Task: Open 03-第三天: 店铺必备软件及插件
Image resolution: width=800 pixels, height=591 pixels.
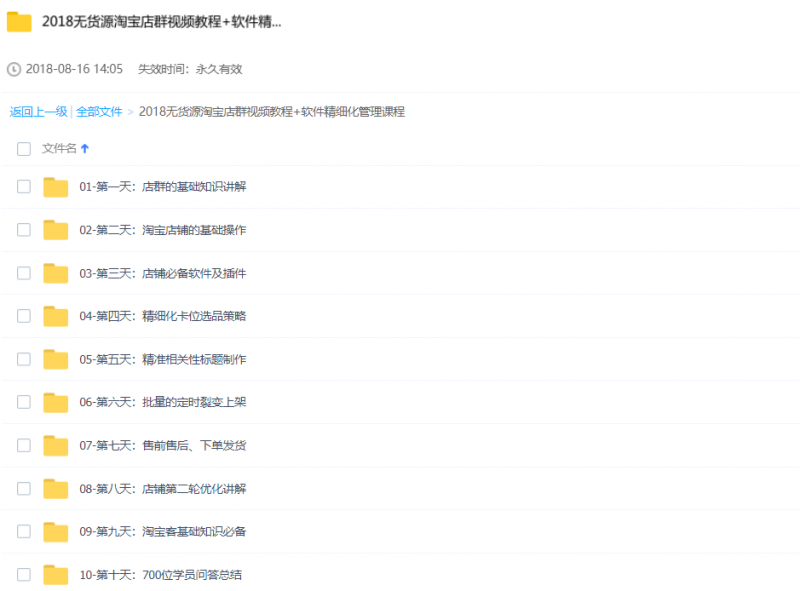Action: pyautogui.click(x=163, y=274)
